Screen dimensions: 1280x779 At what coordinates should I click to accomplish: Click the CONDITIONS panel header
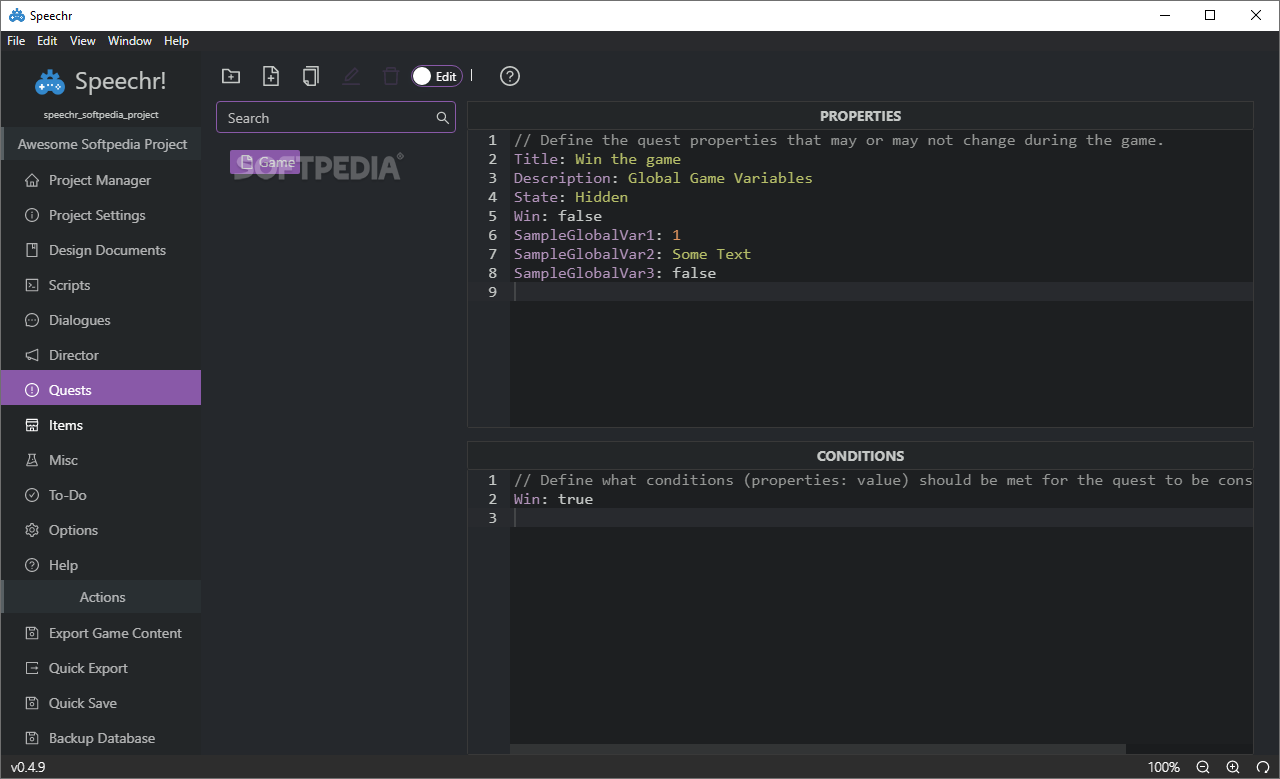coord(860,456)
